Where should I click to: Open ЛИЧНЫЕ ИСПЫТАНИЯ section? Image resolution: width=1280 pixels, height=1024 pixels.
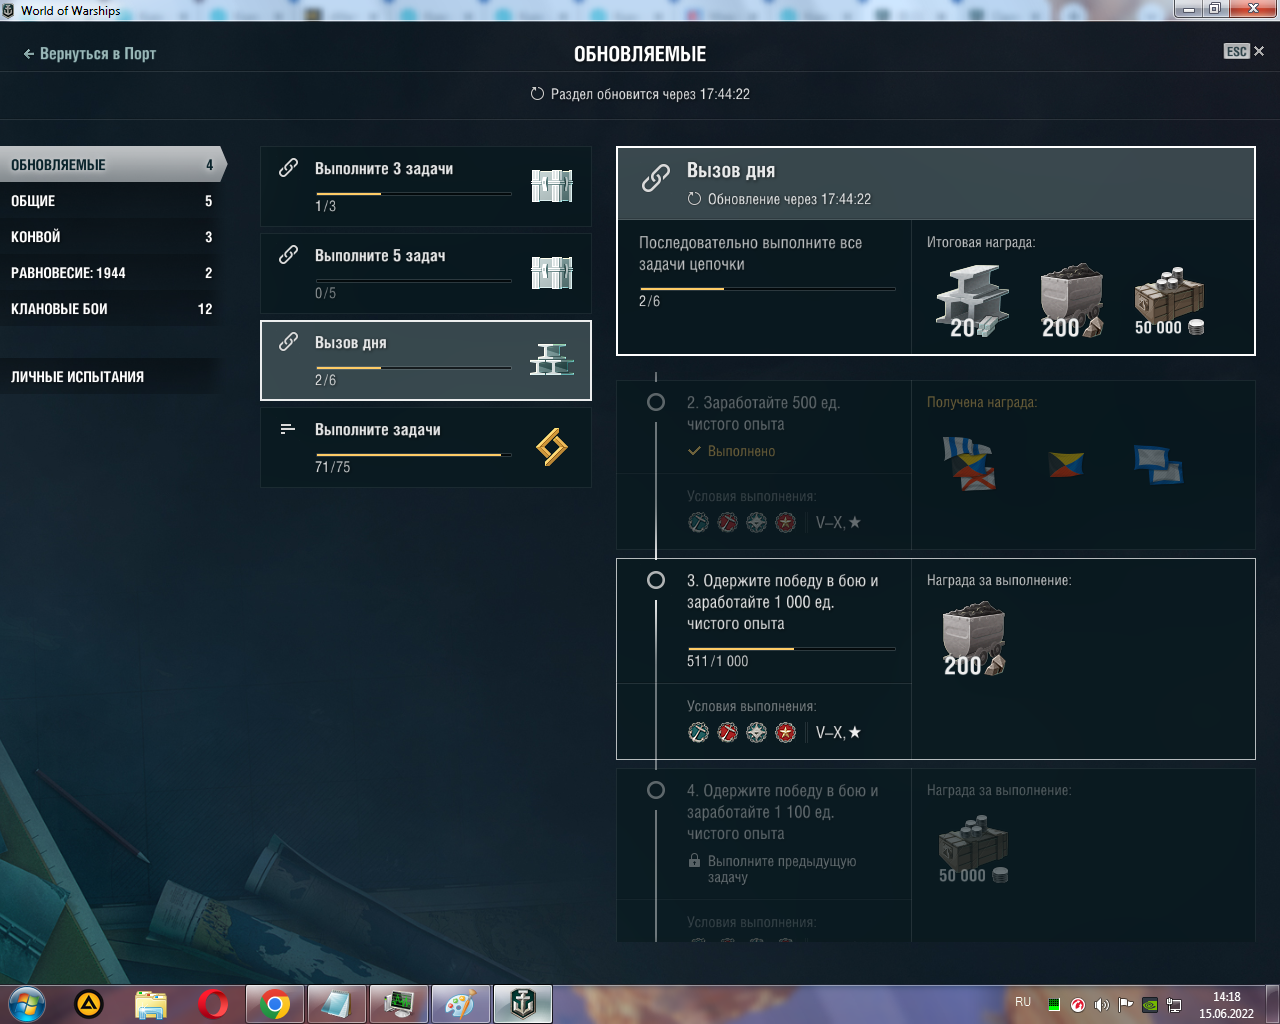pos(110,377)
